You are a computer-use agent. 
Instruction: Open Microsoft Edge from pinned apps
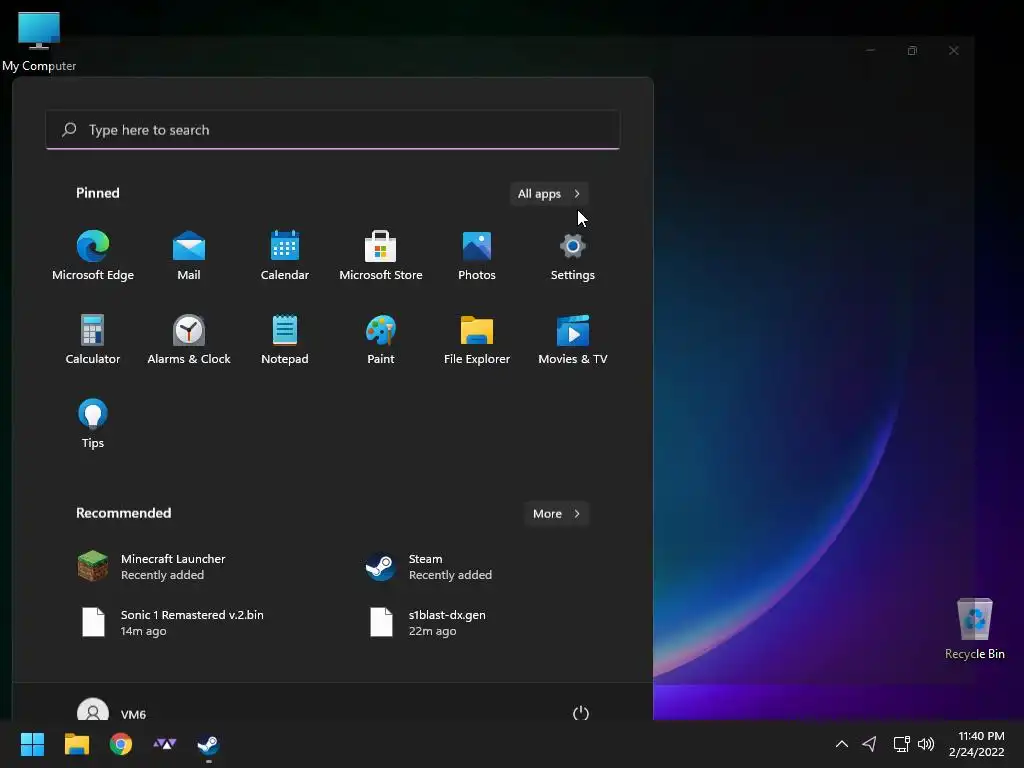(x=93, y=255)
